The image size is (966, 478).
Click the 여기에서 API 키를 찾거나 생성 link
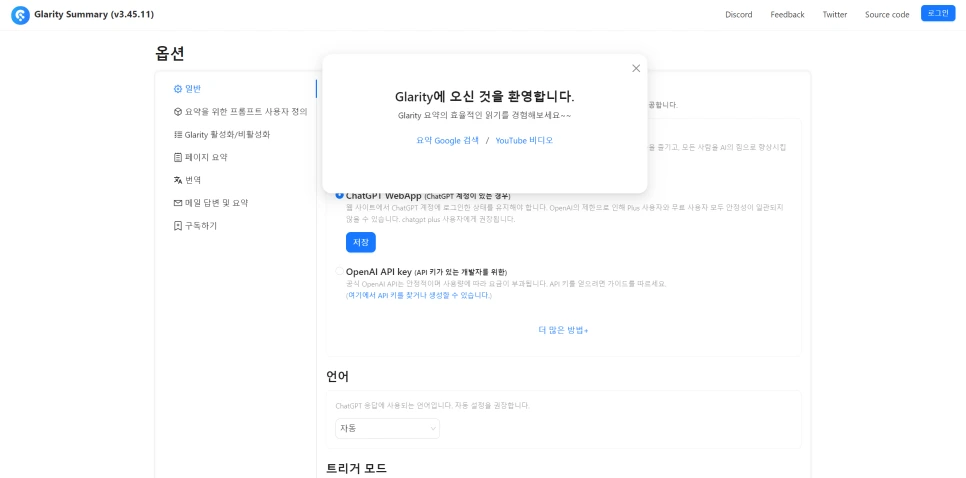[419, 295]
